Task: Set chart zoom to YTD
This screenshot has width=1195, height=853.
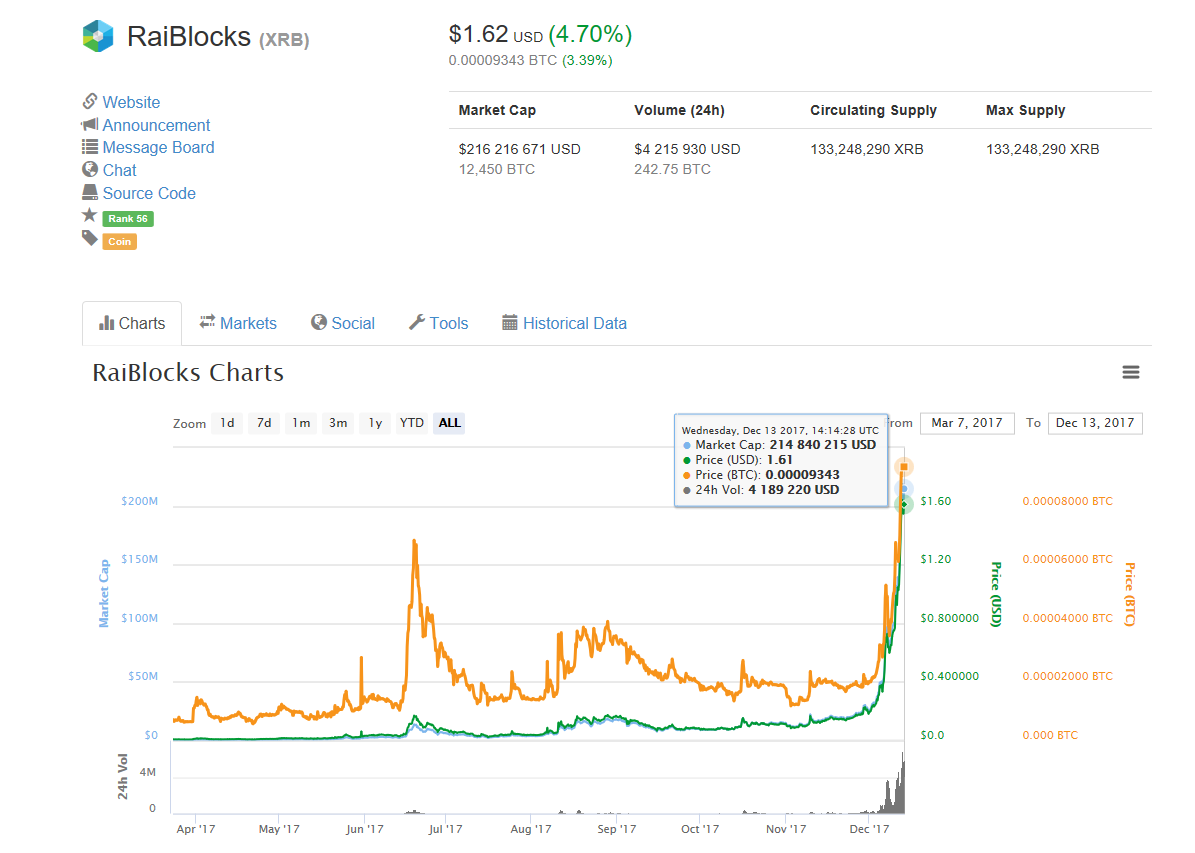Action: pyautogui.click(x=412, y=423)
